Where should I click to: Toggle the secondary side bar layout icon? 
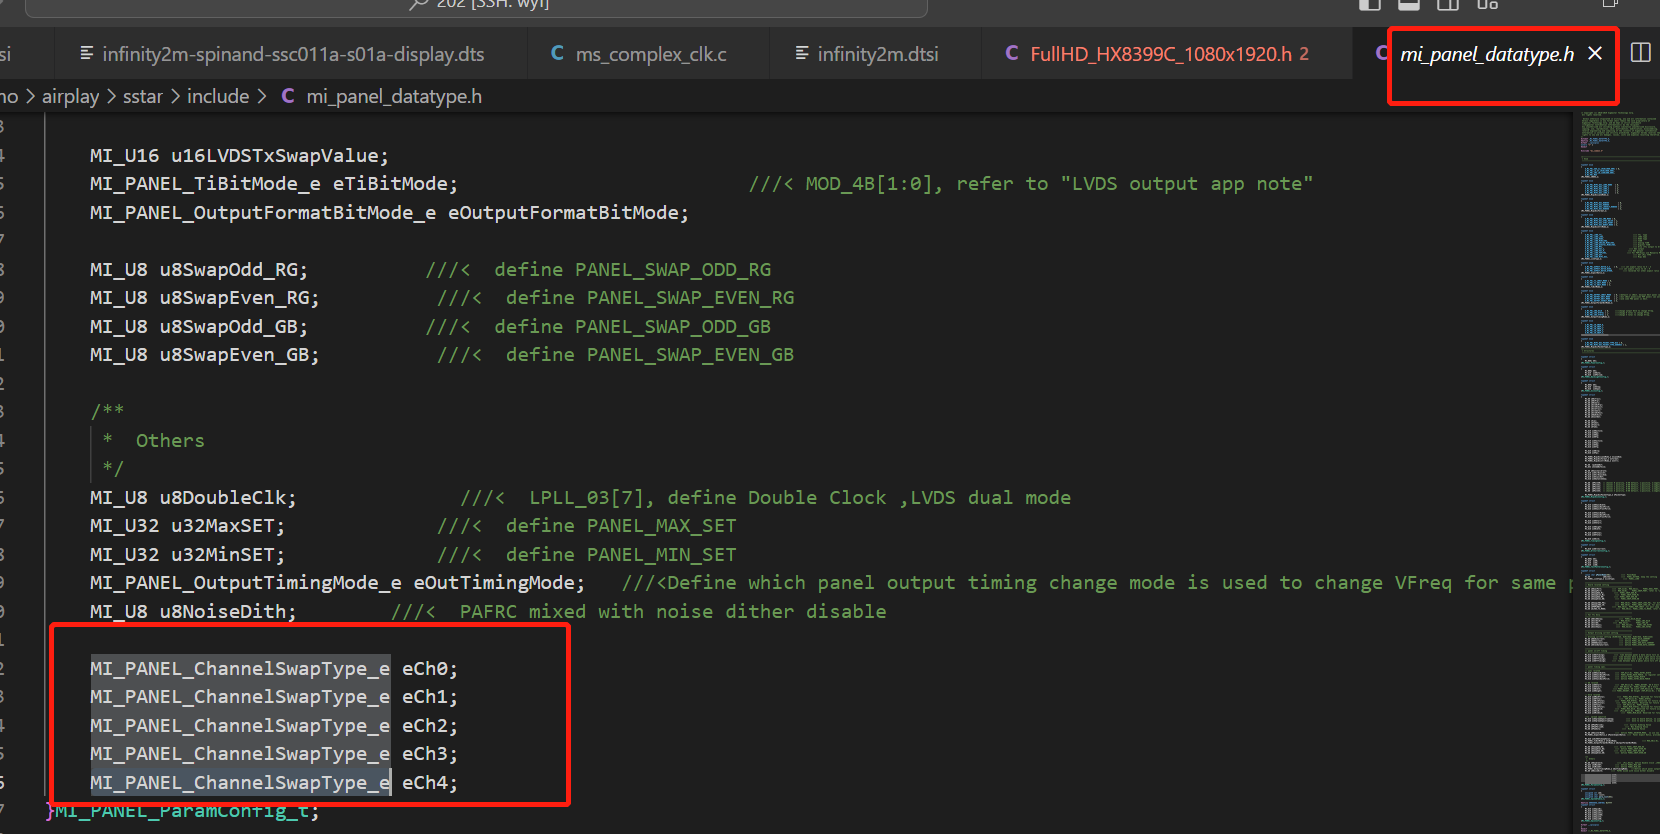(x=1448, y=4)
